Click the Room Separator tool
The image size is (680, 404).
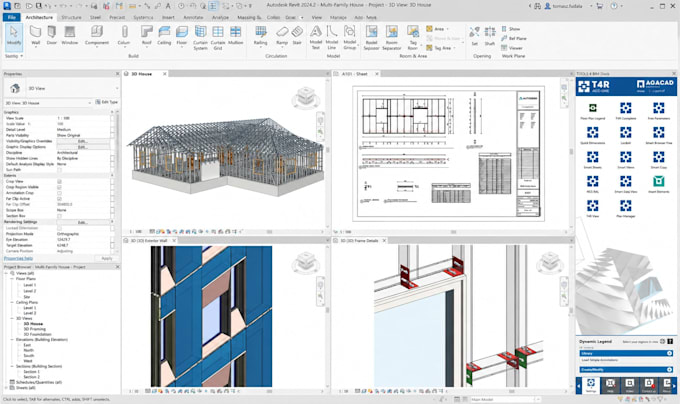[x=392, y=38]
